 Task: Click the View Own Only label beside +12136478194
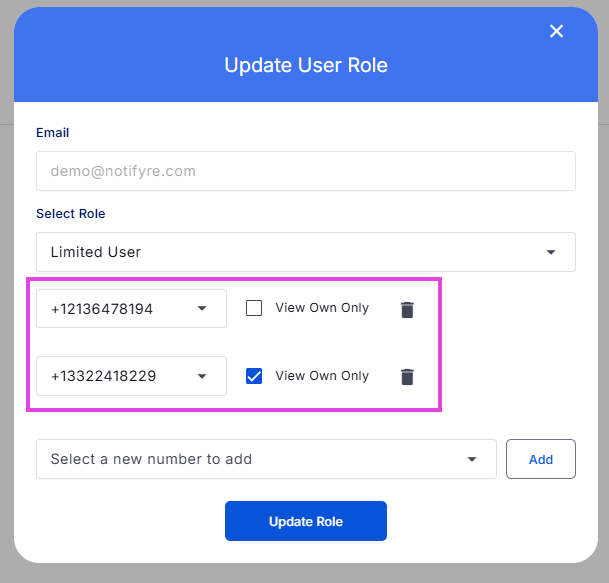tap(322, 308)
